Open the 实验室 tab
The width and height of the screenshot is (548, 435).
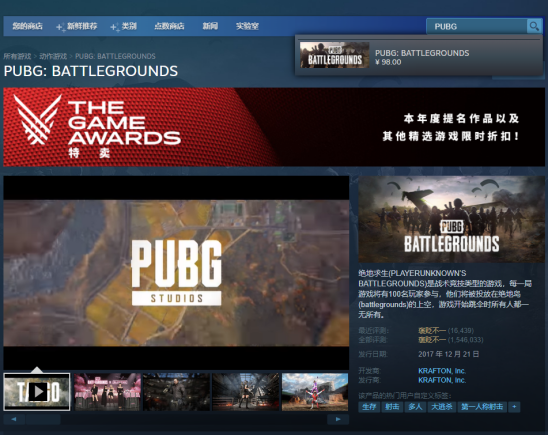[247, 26]
